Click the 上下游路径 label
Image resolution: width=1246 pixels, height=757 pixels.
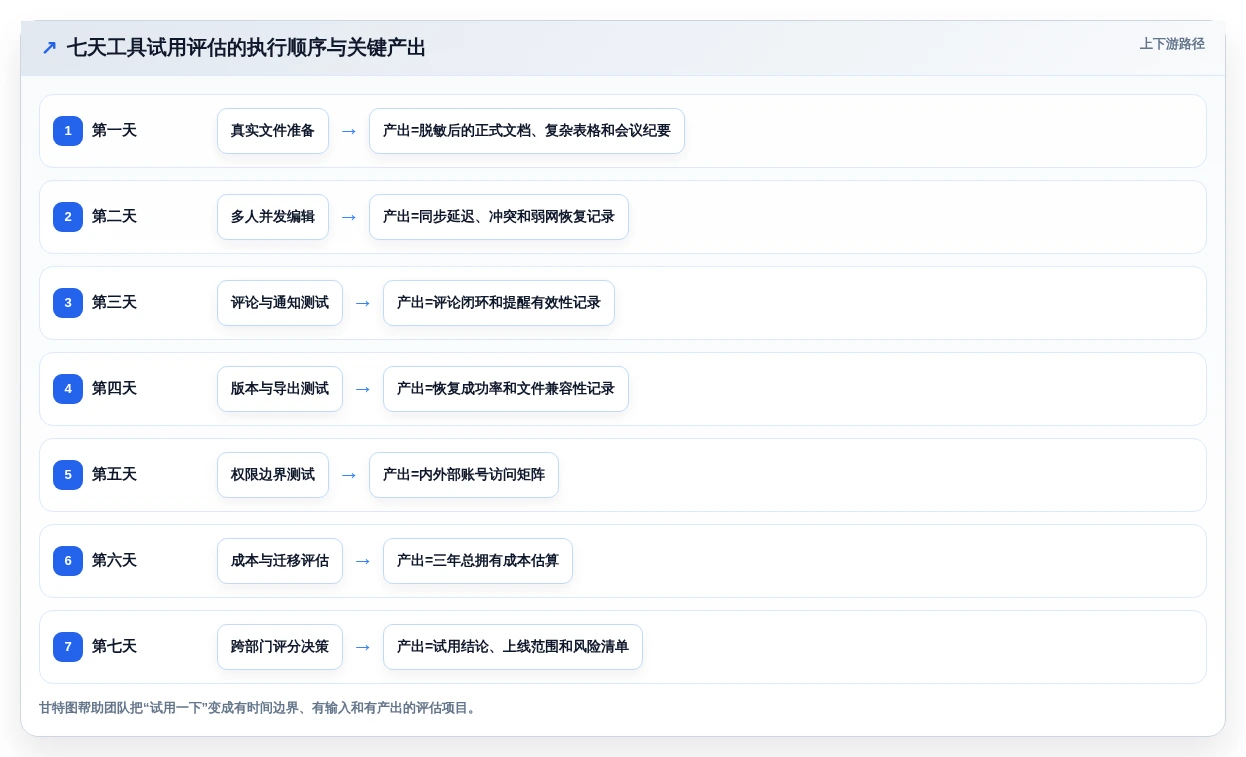[1172, 44]
